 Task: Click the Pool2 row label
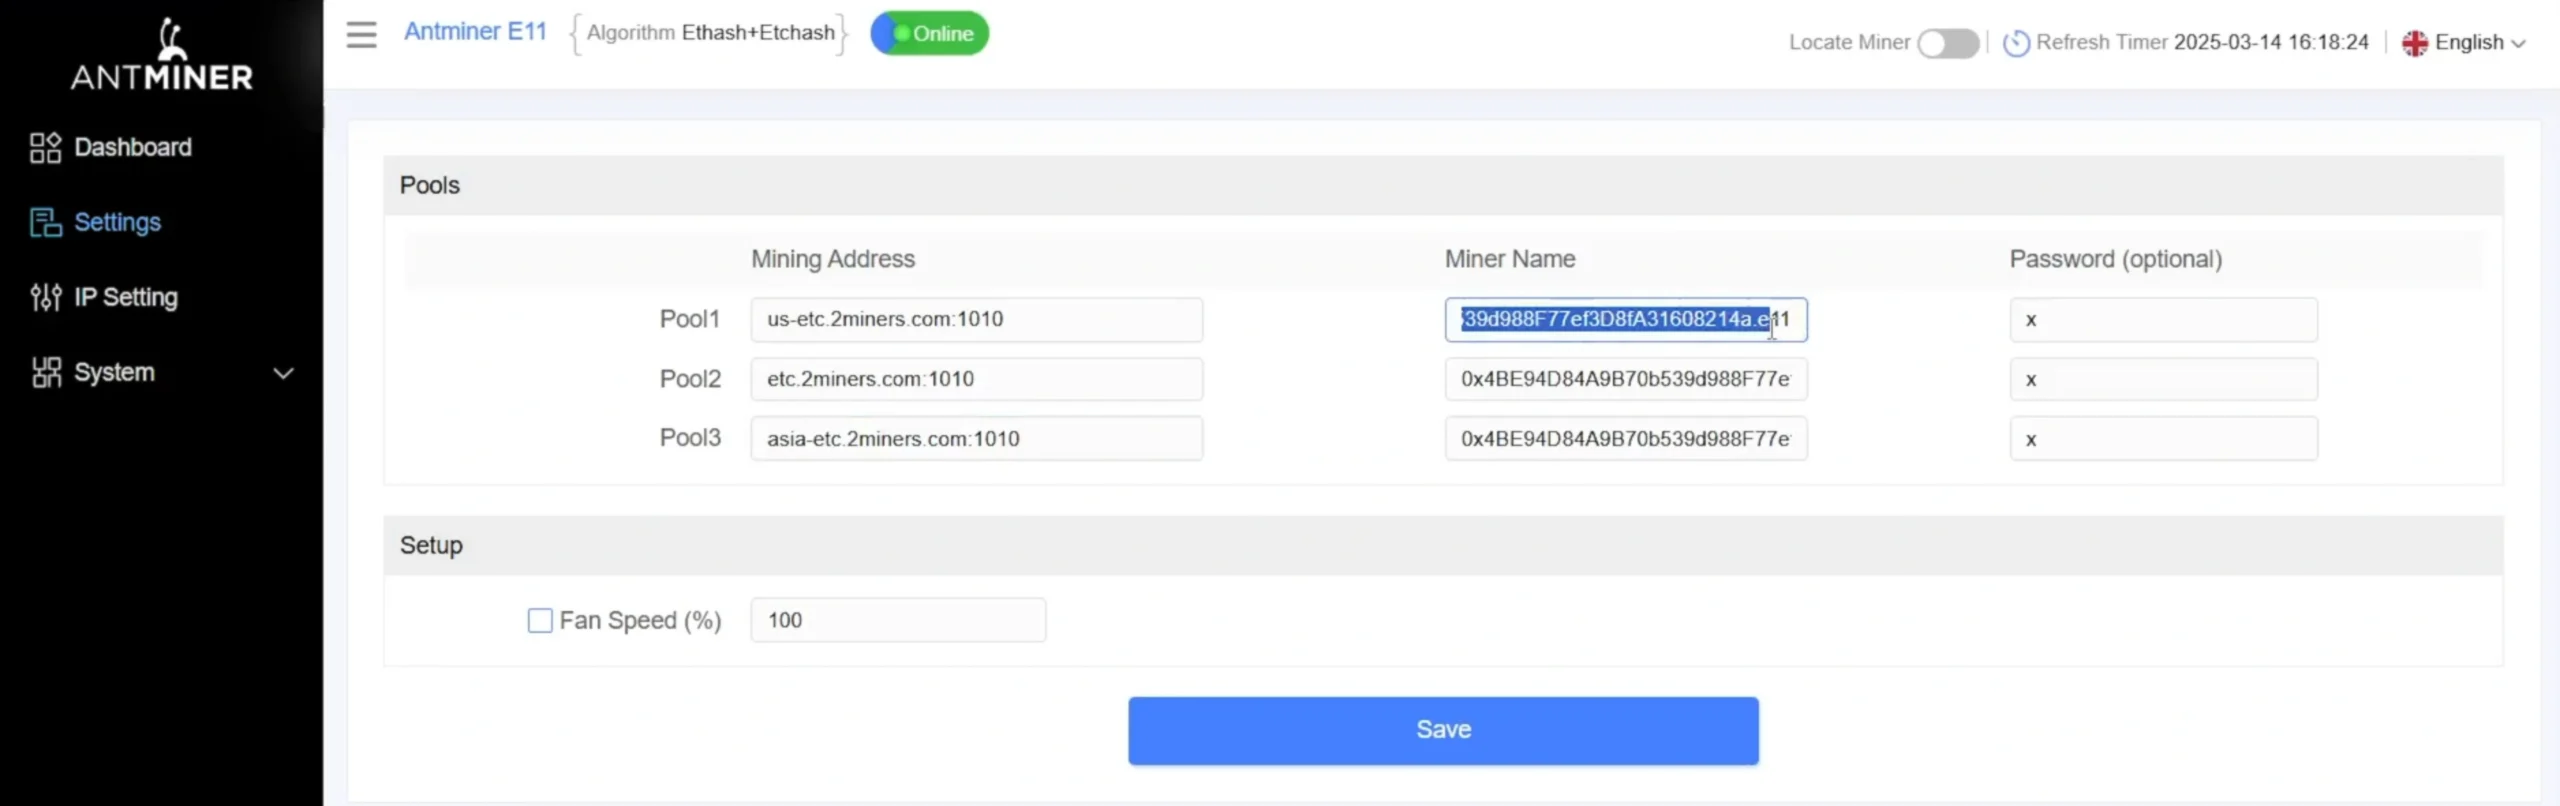point(690,379)
